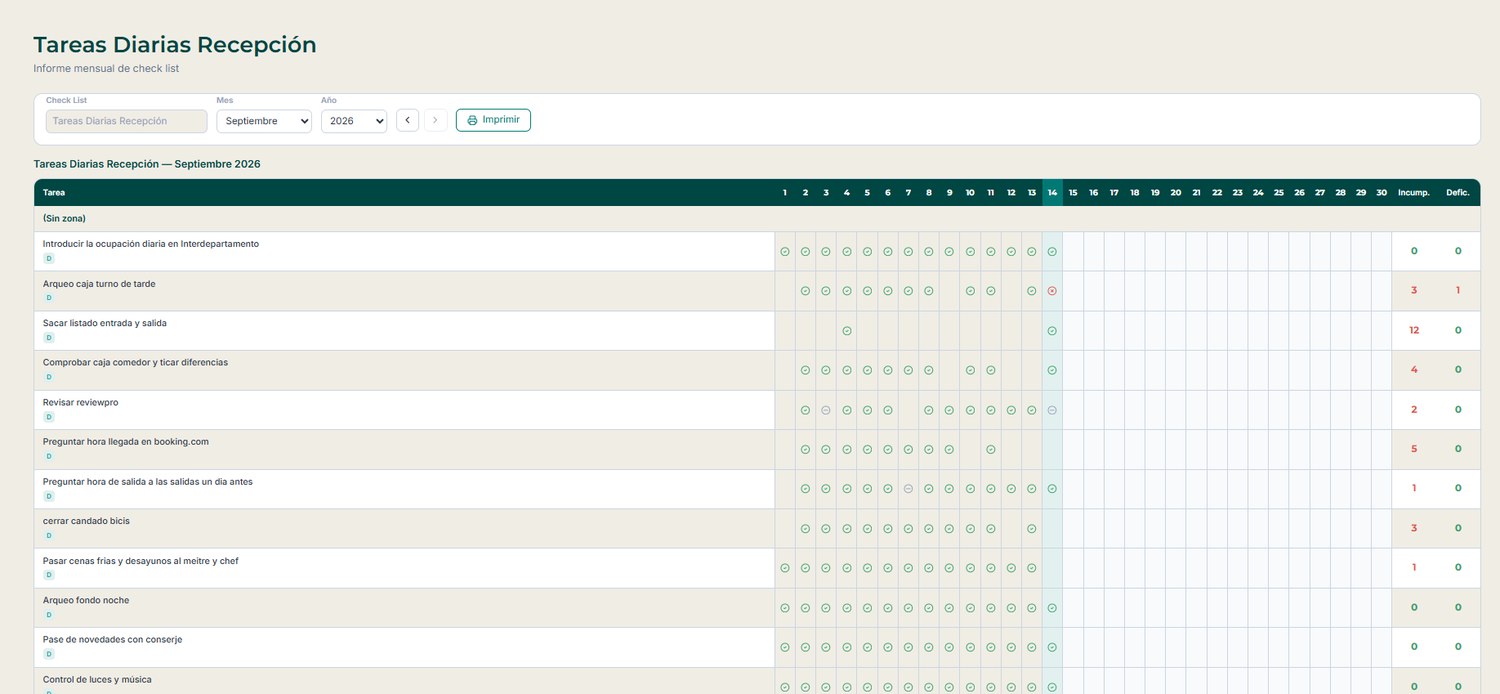The image size is (1500, 694).
Task: Click Defic. value 1 for Arqueo caja turno de tarde
Action: click(x=1458, y=291)
